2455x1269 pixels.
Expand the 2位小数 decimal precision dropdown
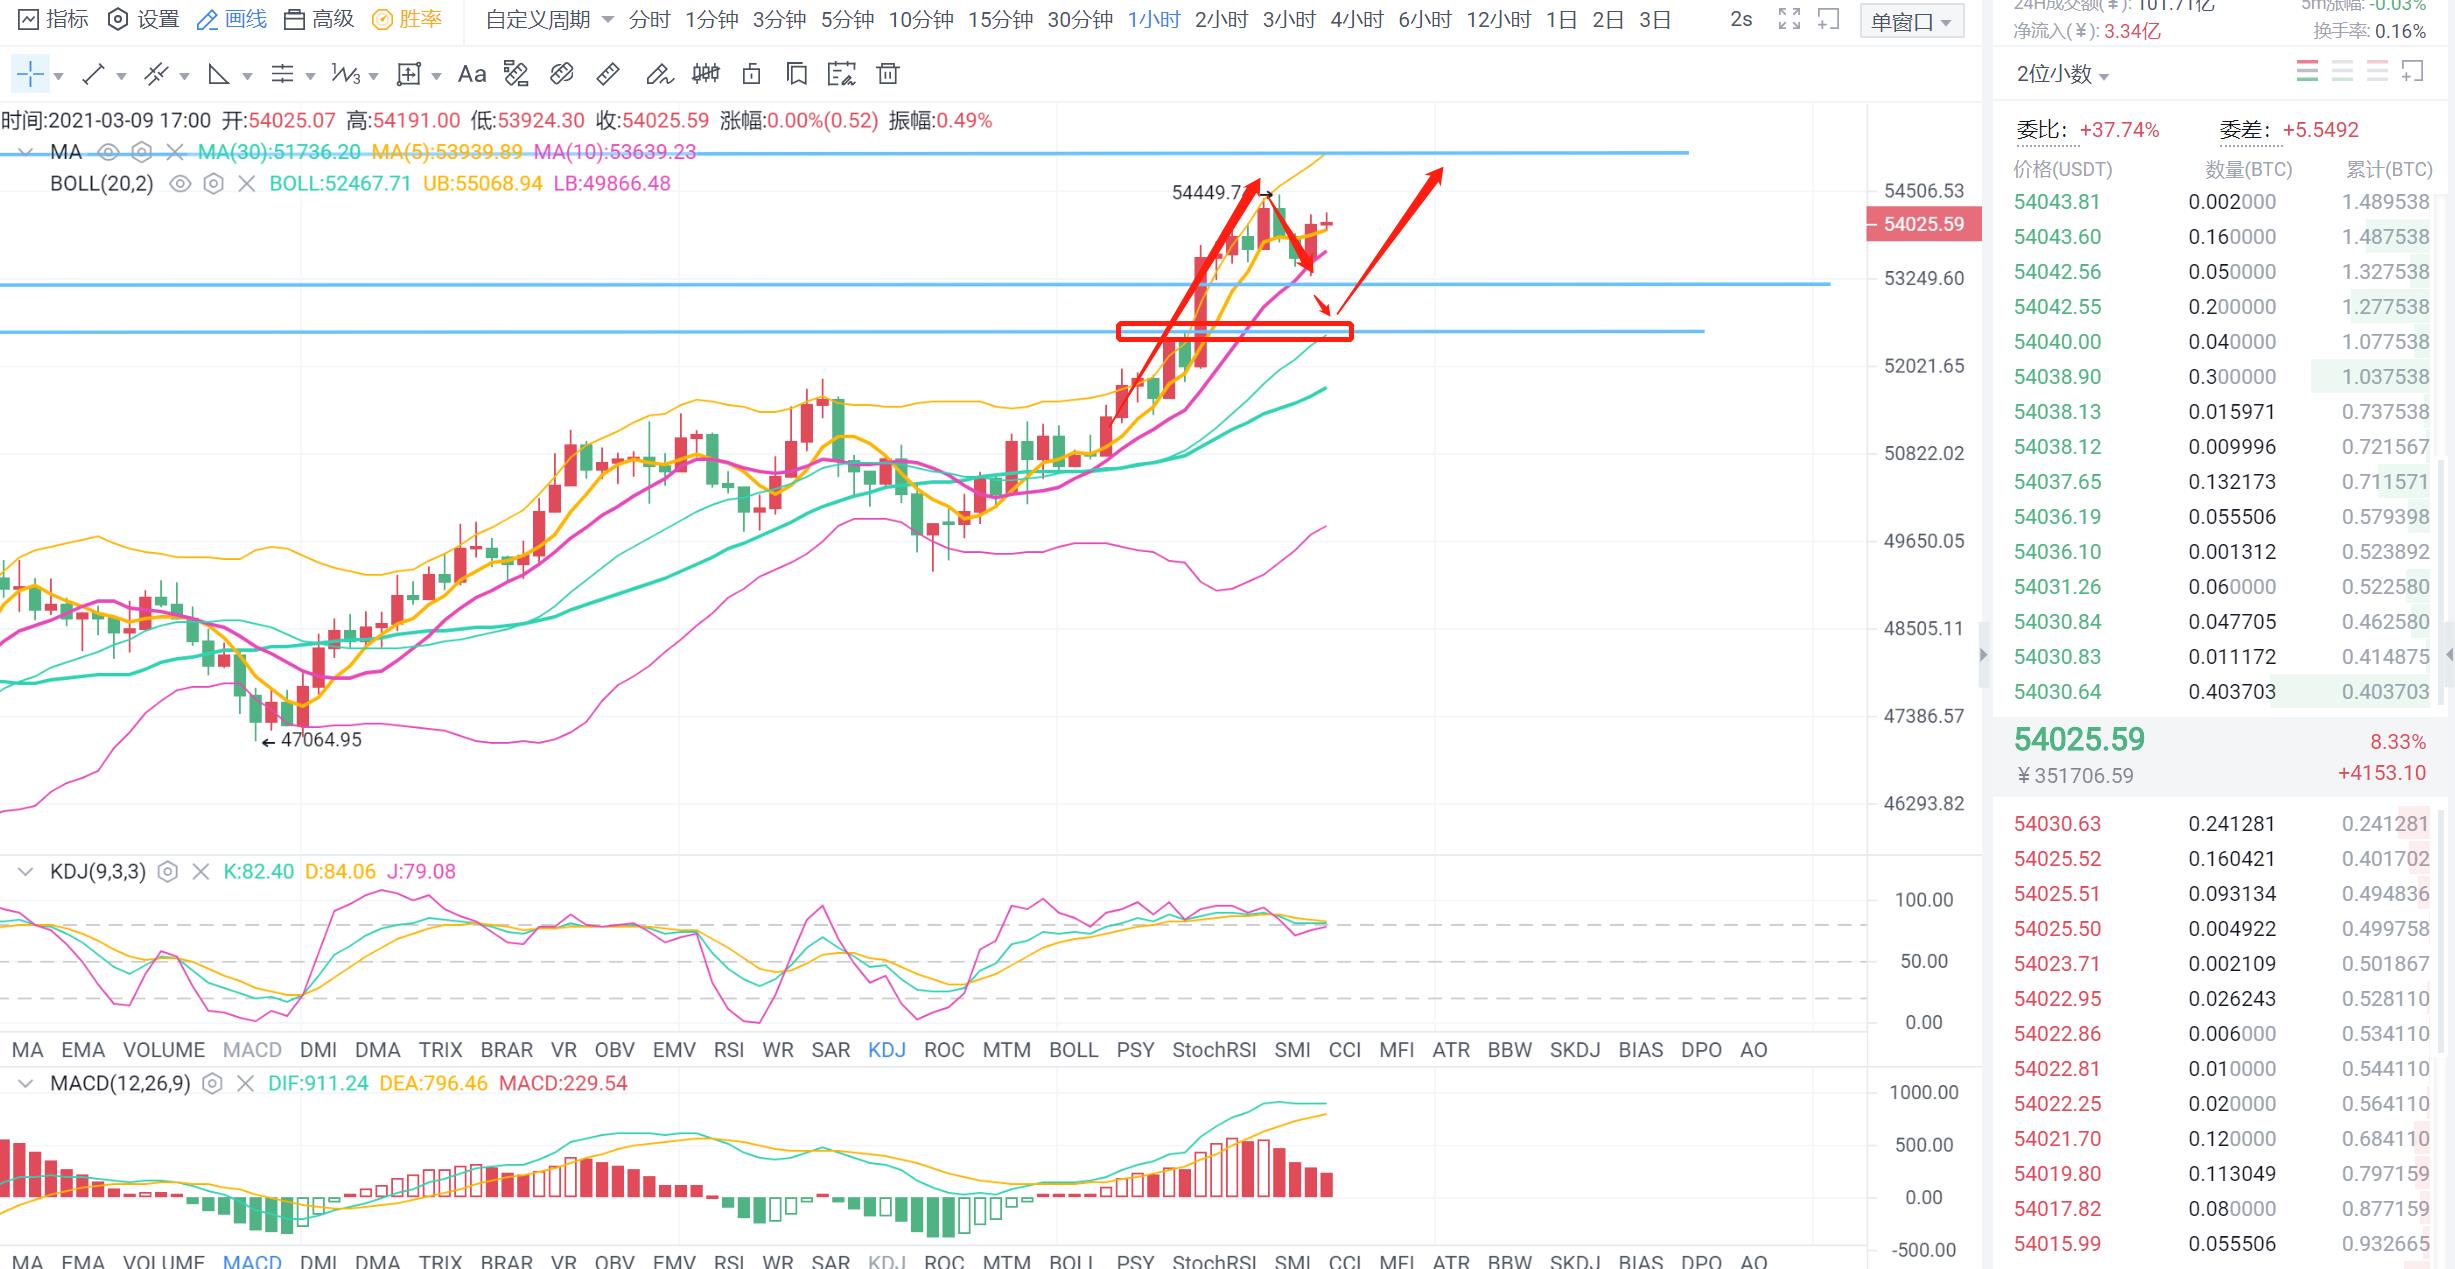pos(2063,74)
